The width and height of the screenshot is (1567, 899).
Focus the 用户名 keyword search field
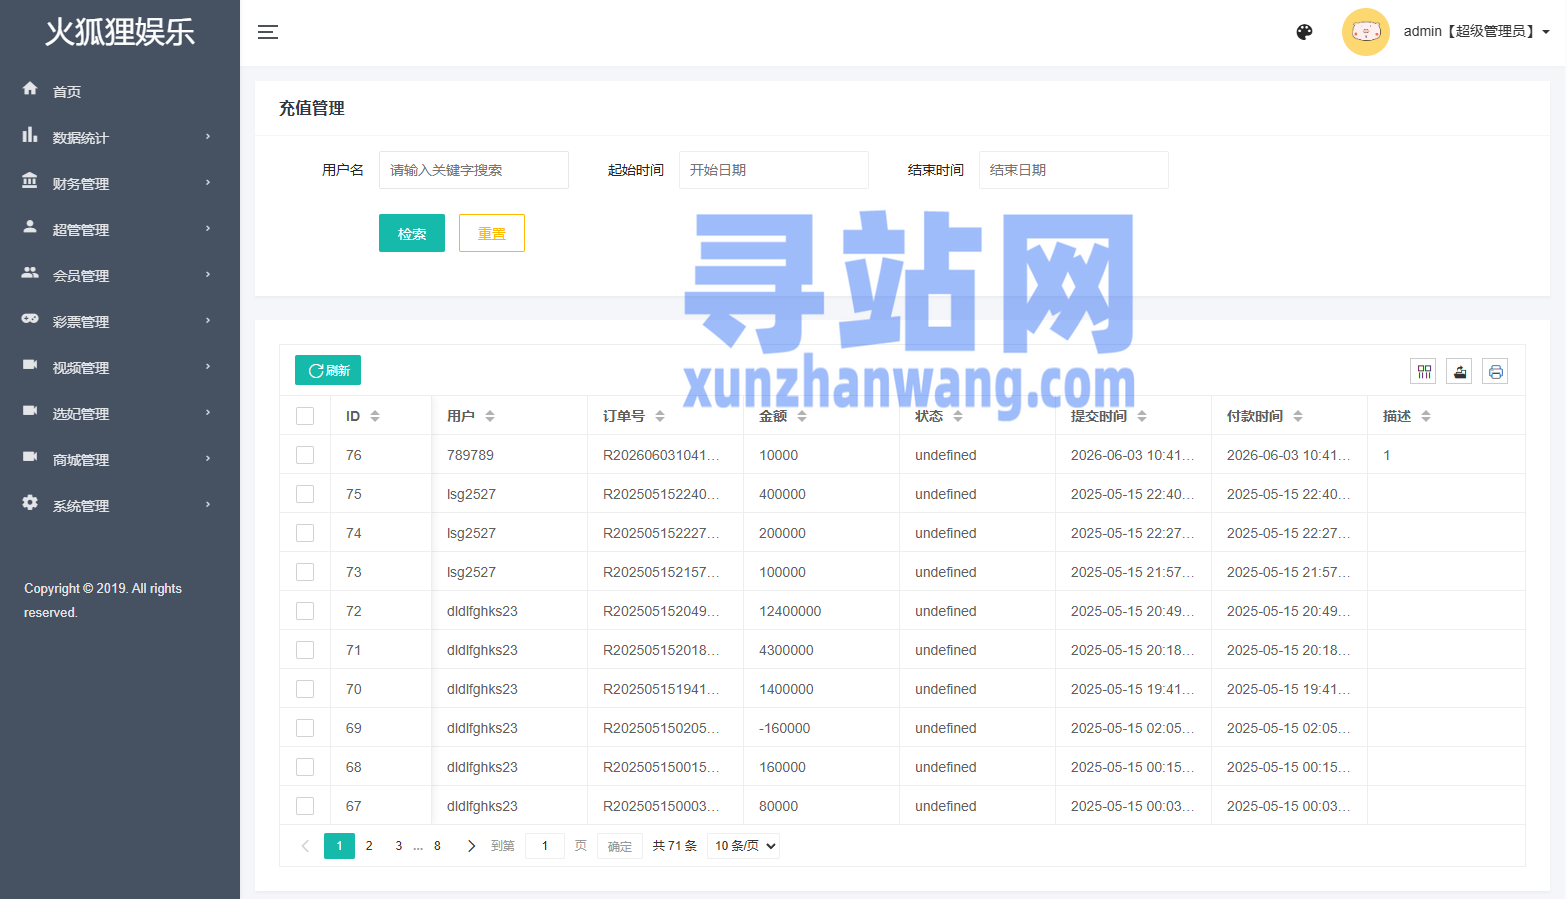[x=474, y=170]
